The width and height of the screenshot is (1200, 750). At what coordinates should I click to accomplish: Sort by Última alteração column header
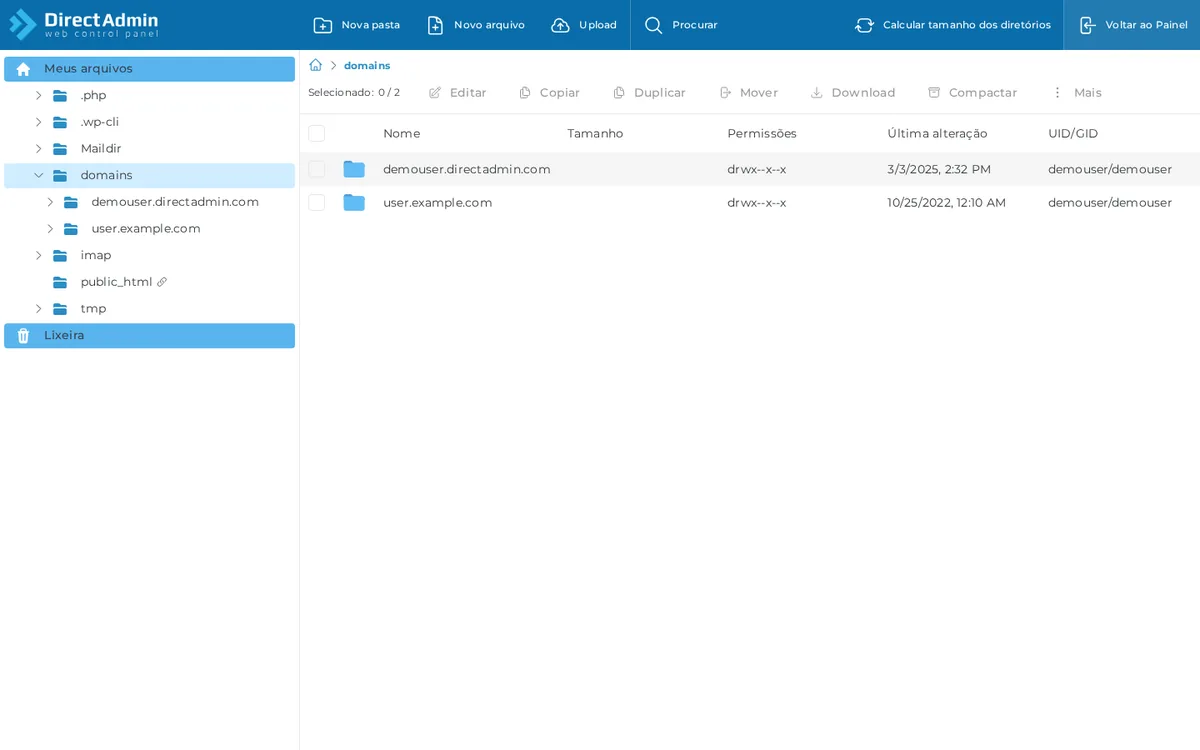937,133
